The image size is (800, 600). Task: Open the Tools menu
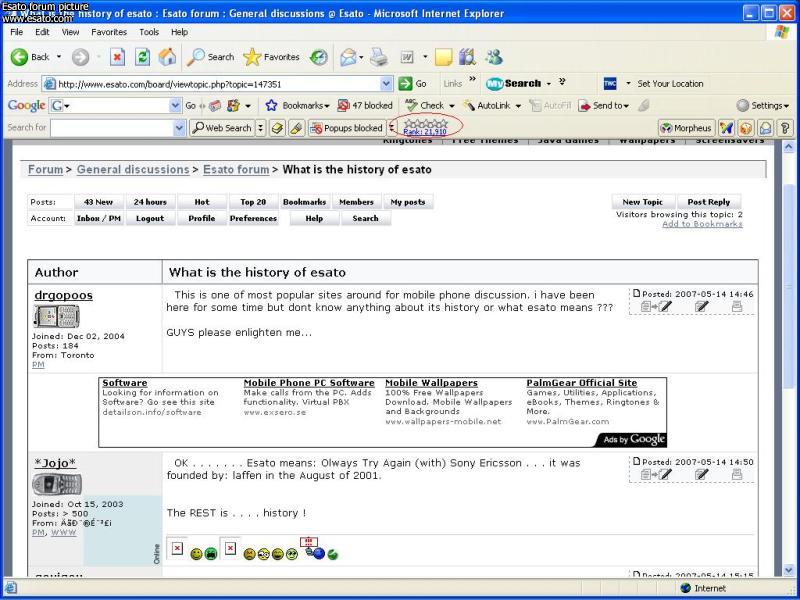coord(149,32)
